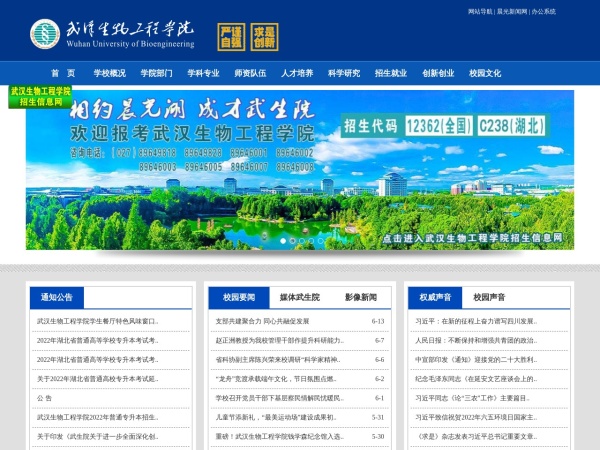Open news "龙舟"竞渡承载端午文化

coord(276,379)
